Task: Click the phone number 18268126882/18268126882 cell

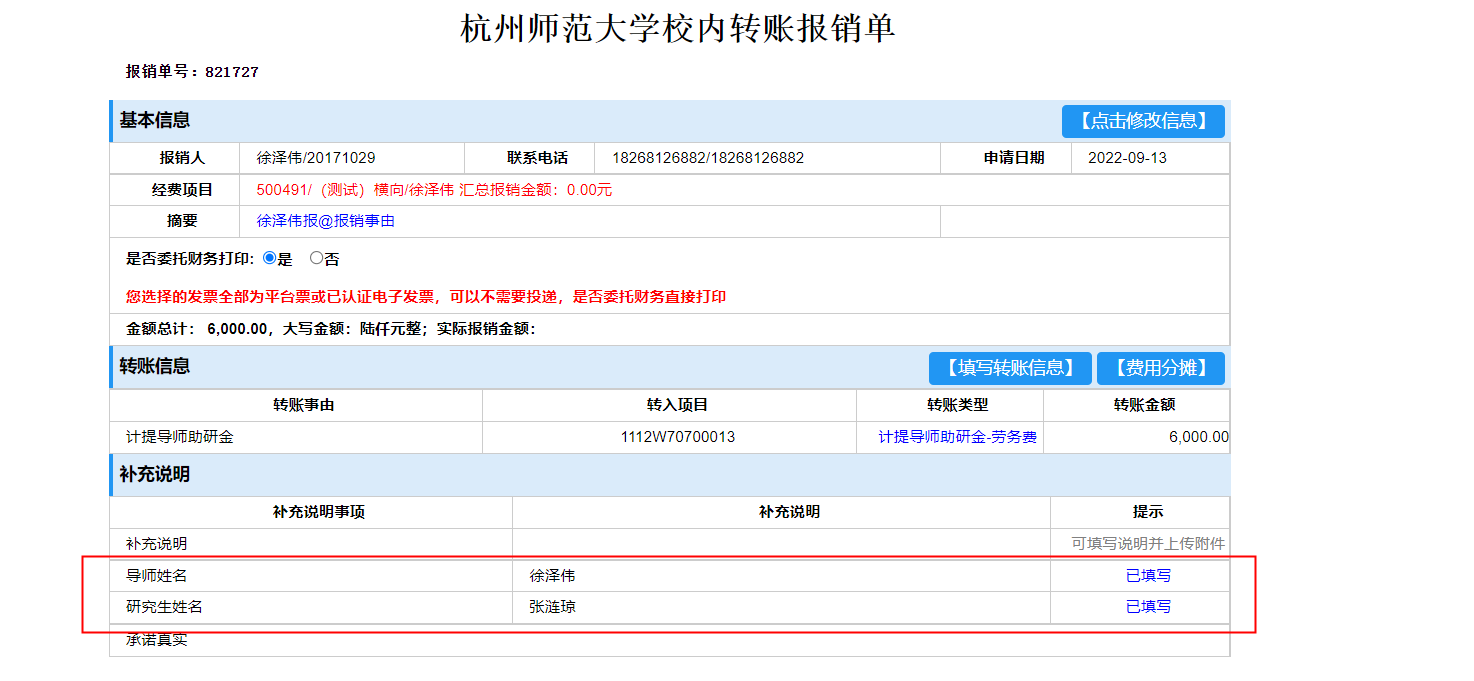Action: (767, 158)
